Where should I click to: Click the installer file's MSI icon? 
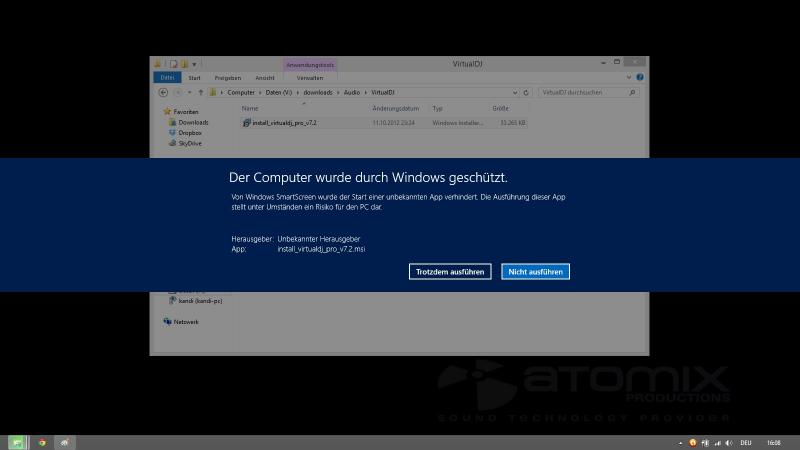246,123
